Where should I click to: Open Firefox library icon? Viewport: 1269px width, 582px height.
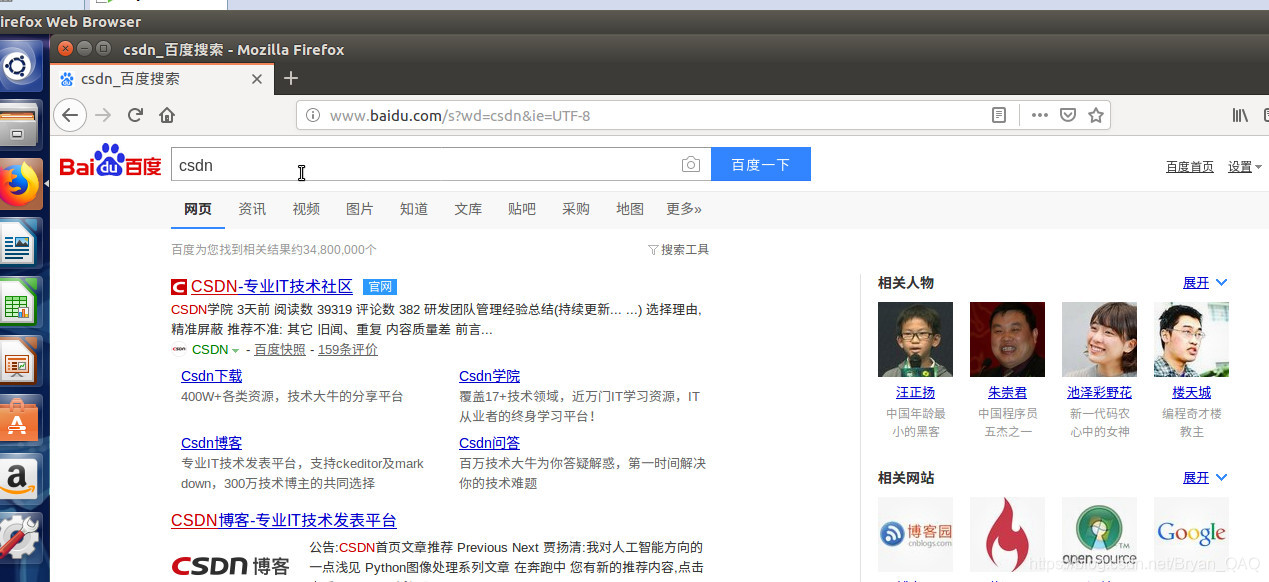click(x=1240, y=115)
